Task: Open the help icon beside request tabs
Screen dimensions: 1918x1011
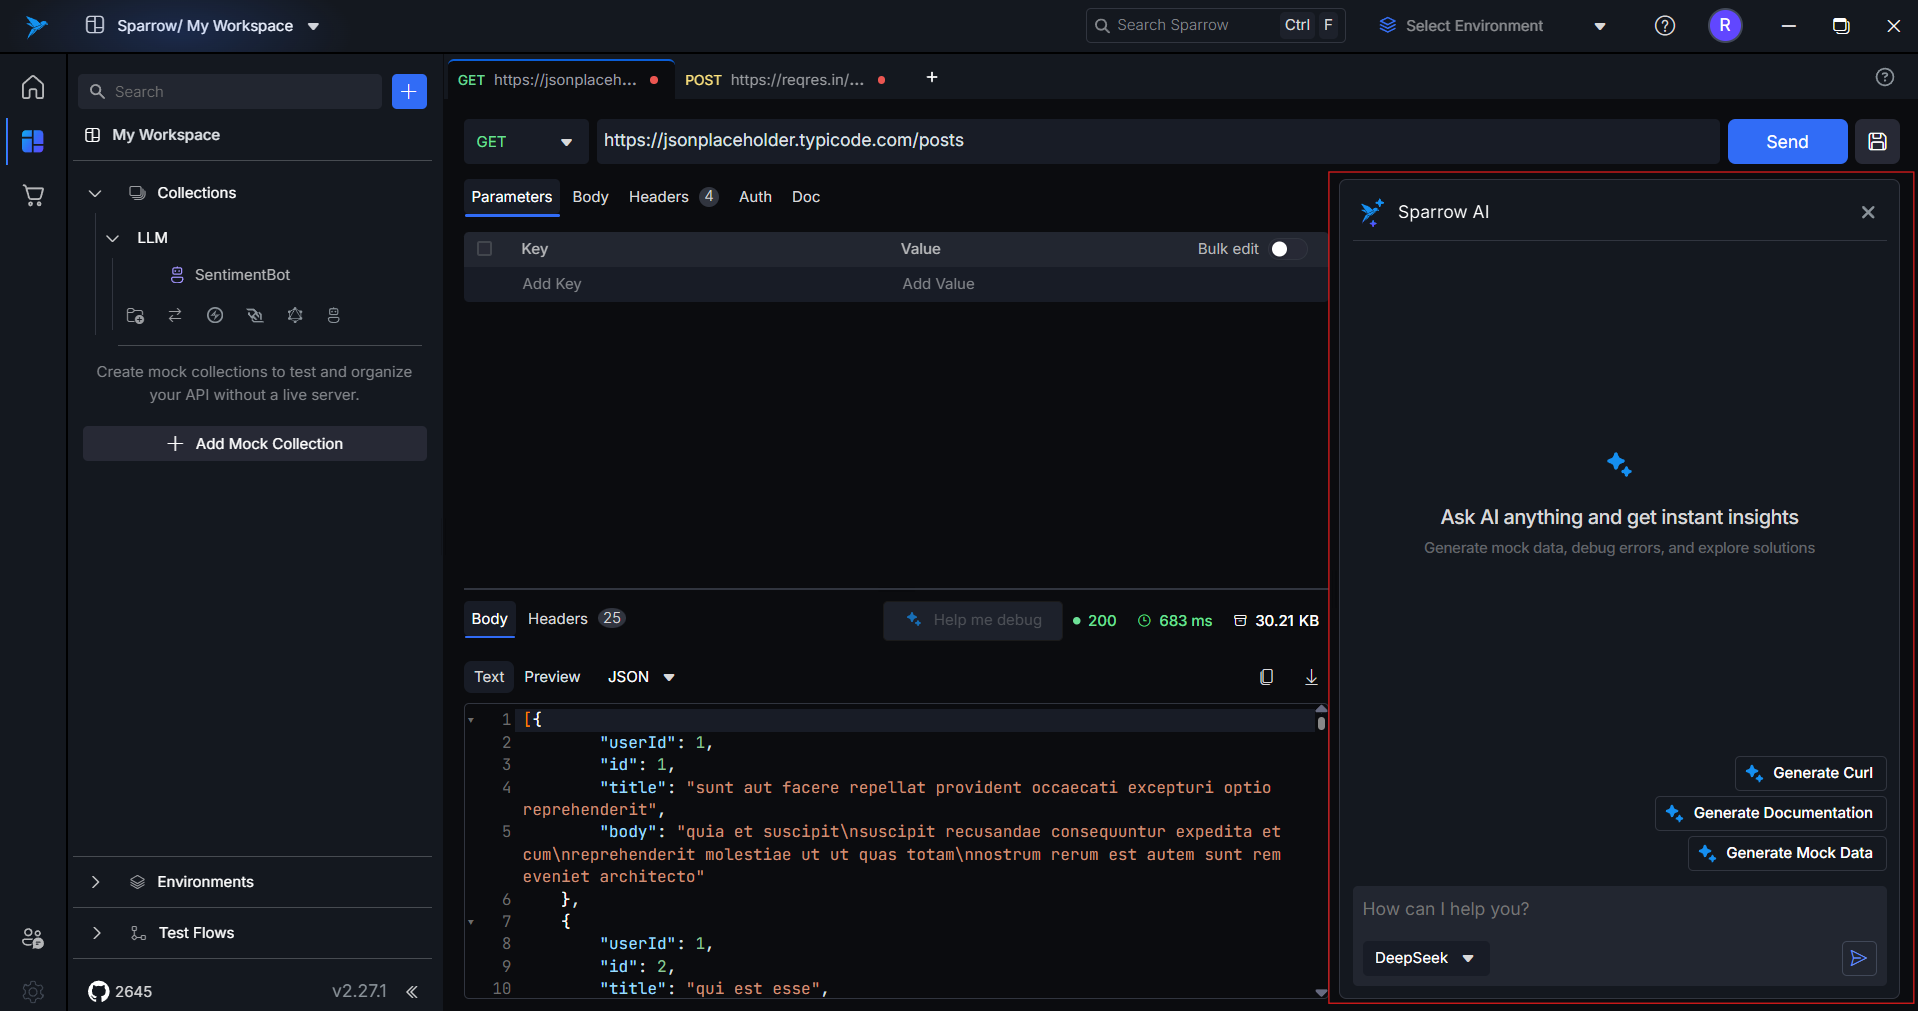Action: click(x=1885, y=77)
